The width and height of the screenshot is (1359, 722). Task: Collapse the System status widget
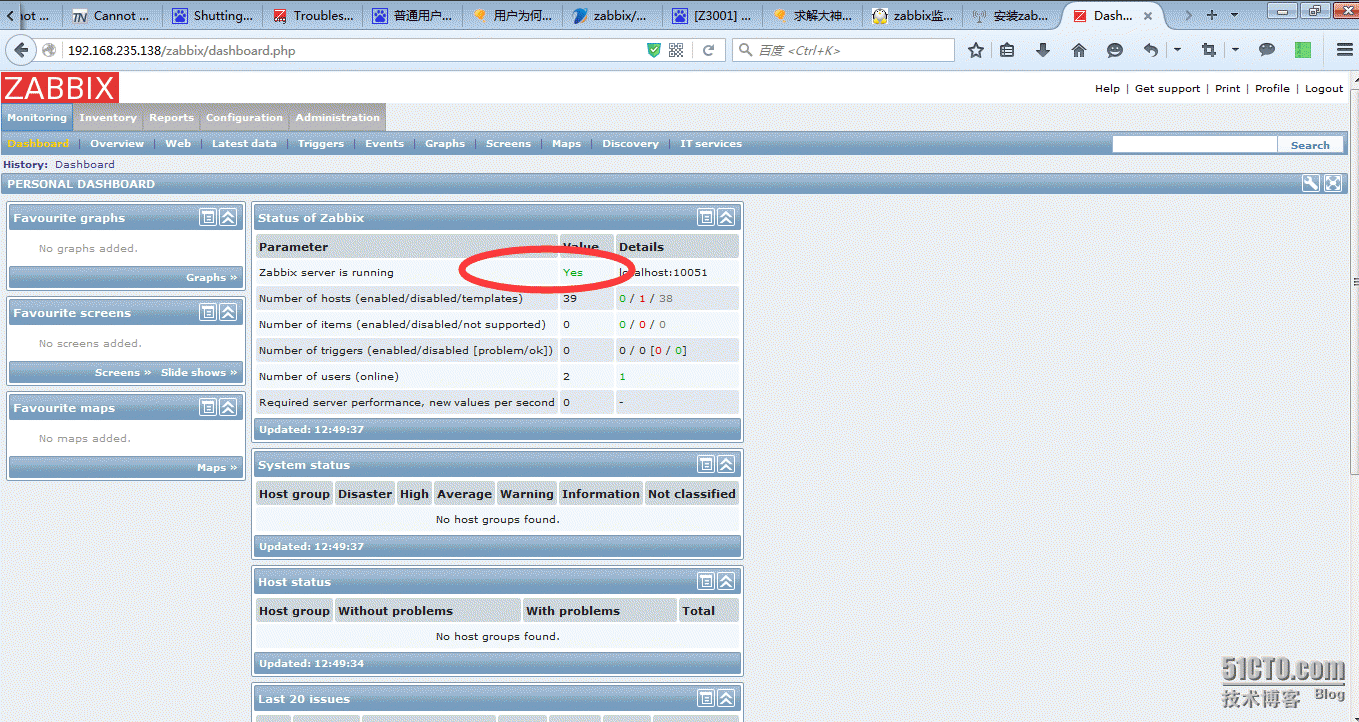(727, 464)
